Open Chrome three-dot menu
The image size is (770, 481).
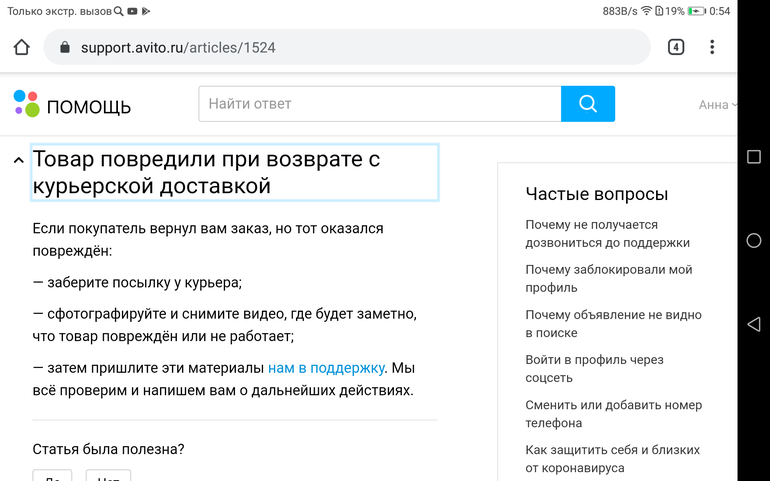(x=712, y=47)
